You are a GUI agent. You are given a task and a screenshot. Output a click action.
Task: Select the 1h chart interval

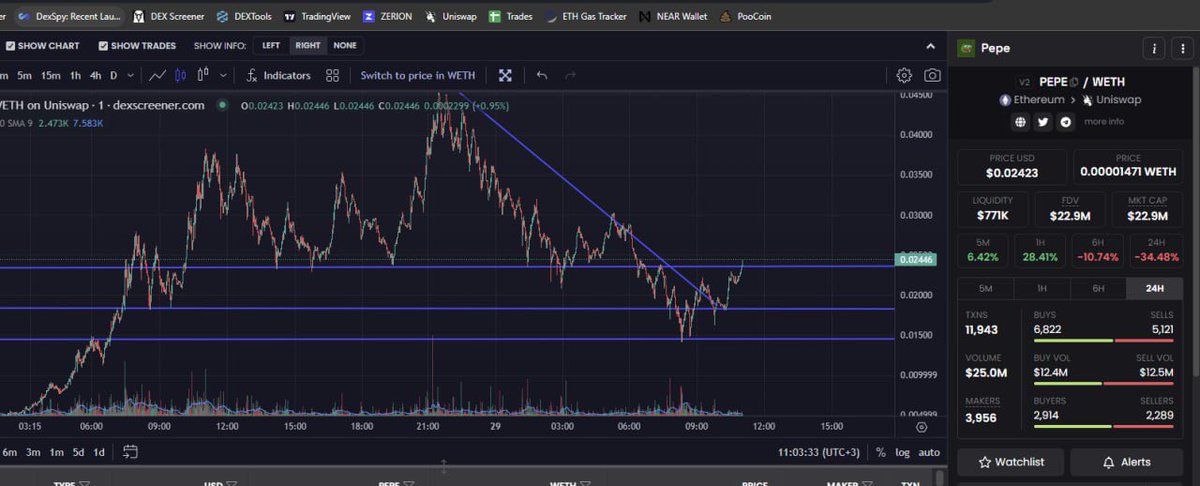pyautogui.click(x=75, y=75)
